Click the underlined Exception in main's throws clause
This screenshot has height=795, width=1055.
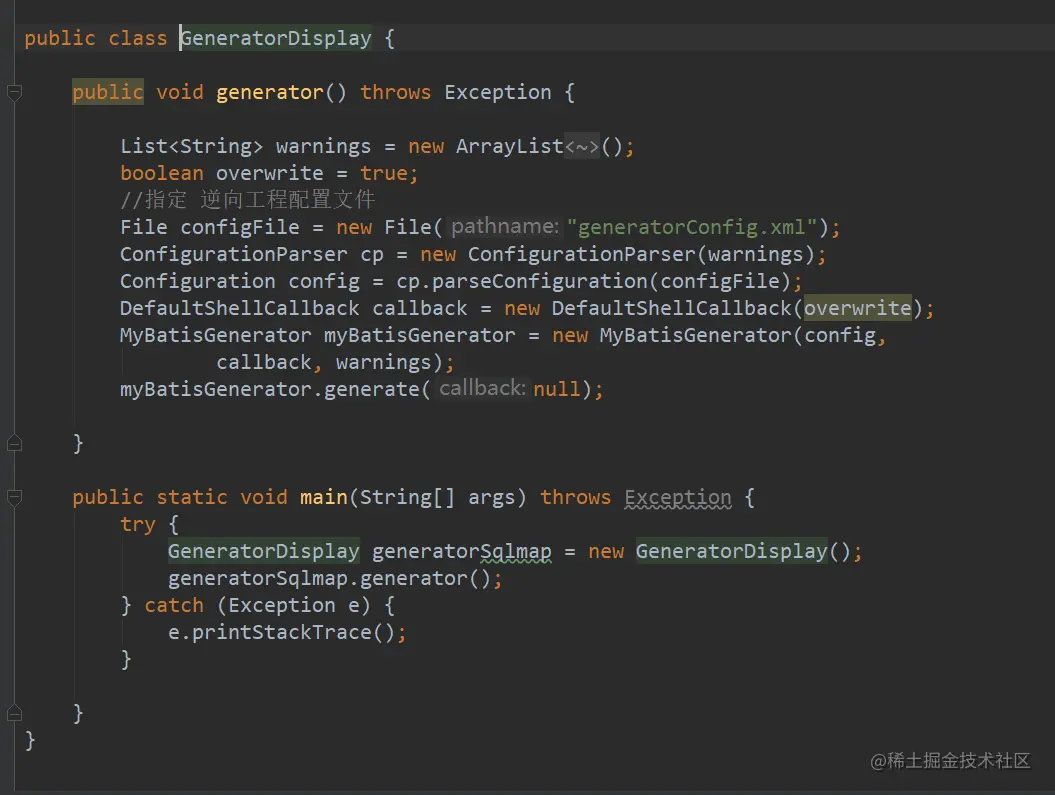coord(678,498)
